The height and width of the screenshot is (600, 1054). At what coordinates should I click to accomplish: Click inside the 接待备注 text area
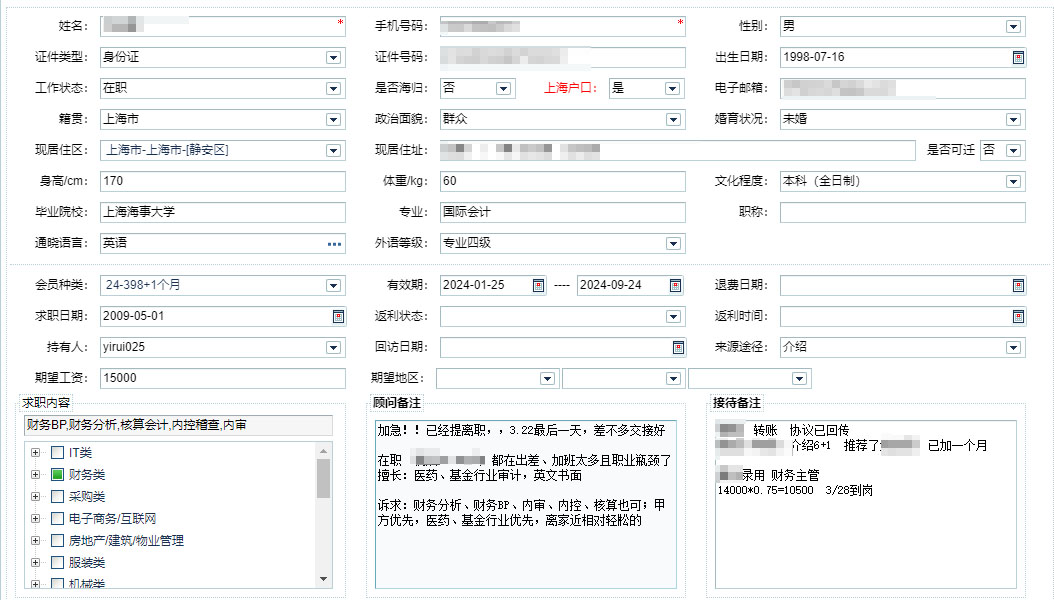pos(866,505)
